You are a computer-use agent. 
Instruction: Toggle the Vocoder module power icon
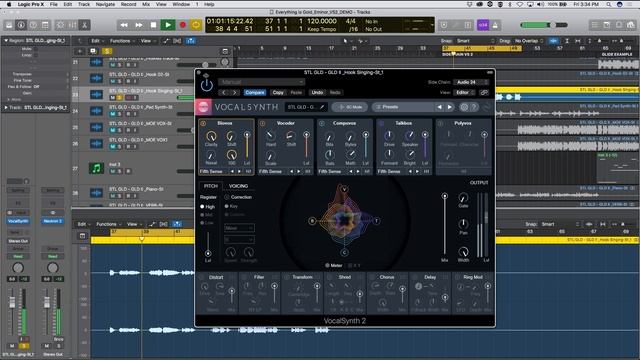[262, 123]
